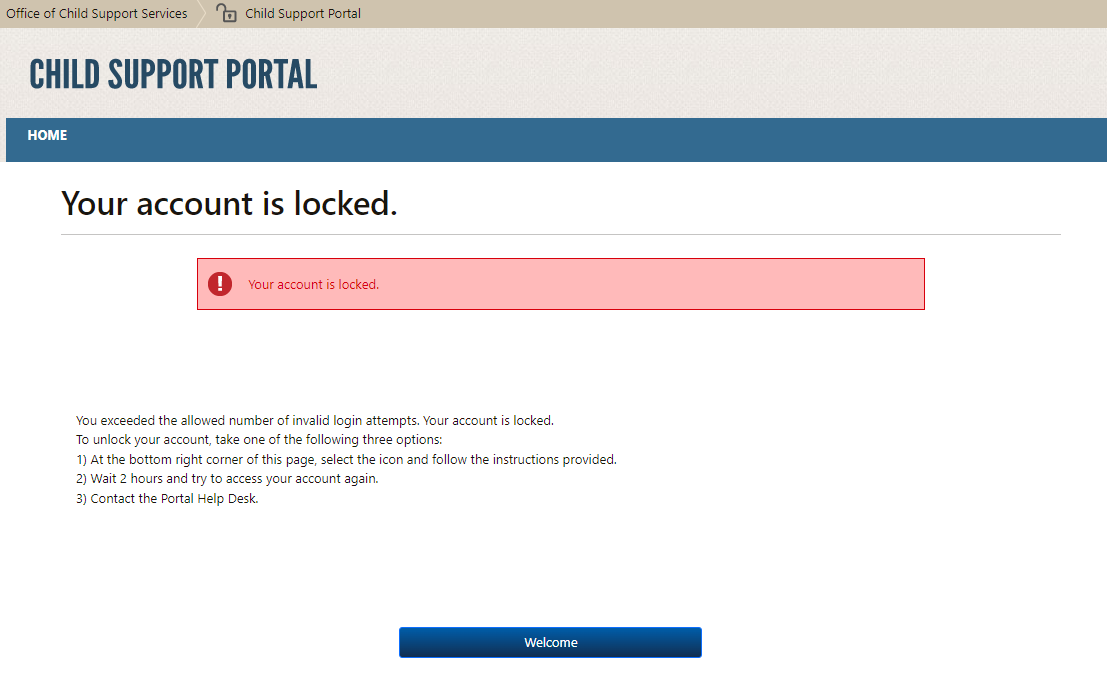1107x682 pixels.
Task: Click the large black page heading
Action: click(229, 203)
